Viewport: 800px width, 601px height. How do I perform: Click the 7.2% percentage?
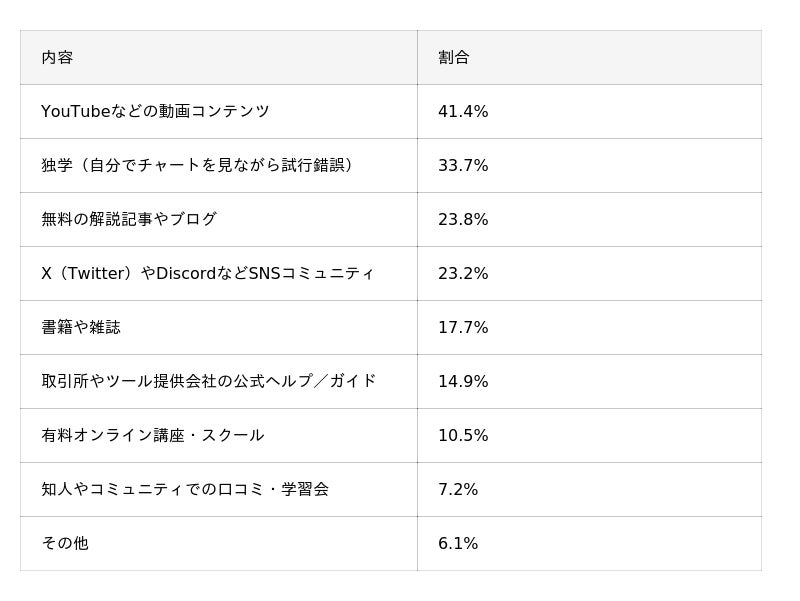point(458,490)
